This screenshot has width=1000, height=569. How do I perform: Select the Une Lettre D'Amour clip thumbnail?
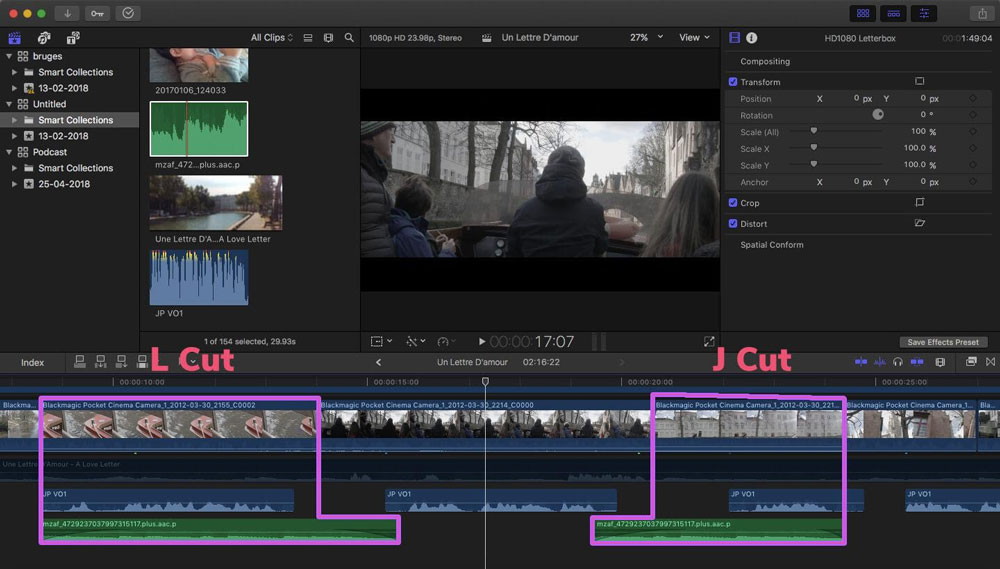click(215, 203)
